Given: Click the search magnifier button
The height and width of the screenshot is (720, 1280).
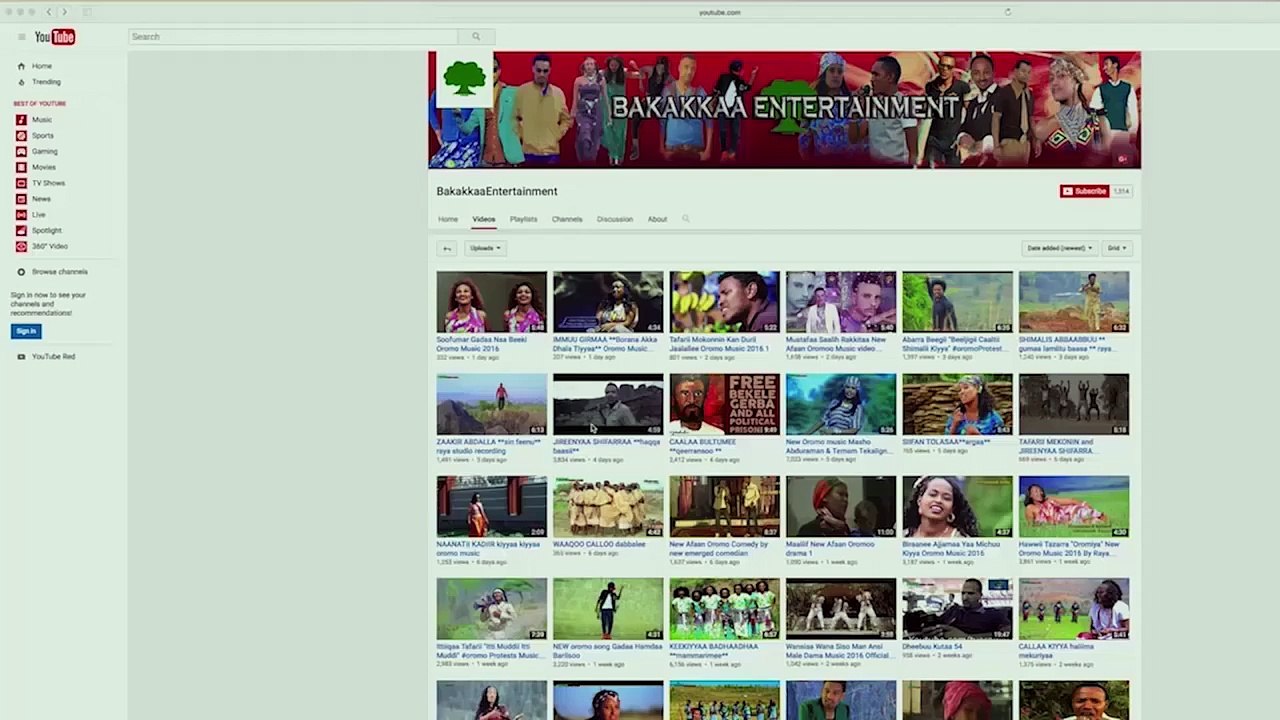Looking at the screenshot, I should [x=476, y=37].
